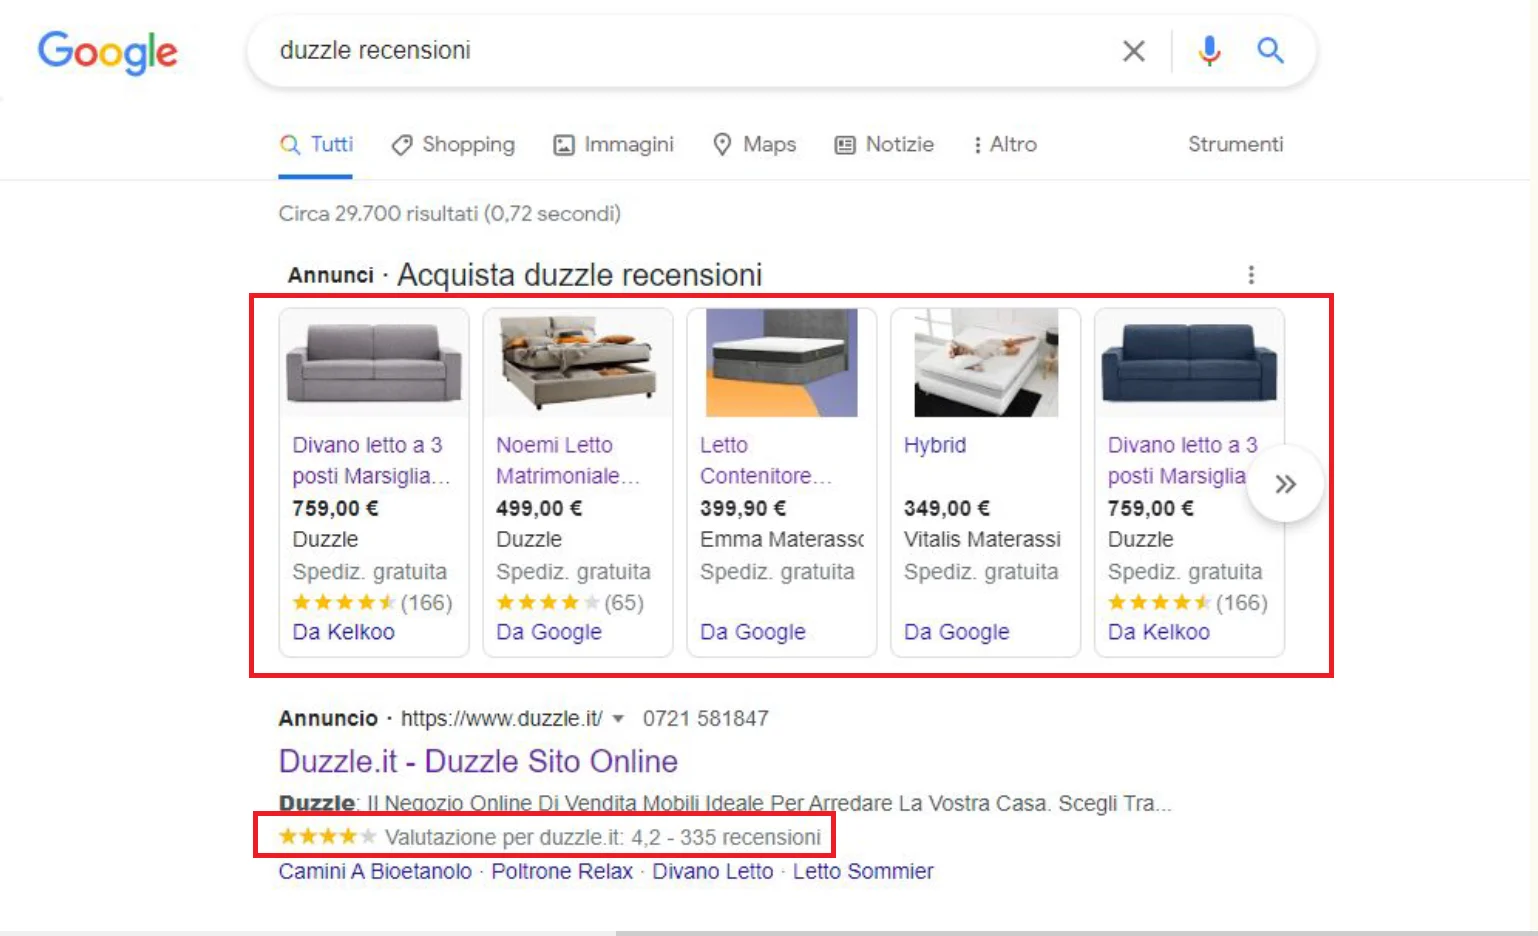1538x936 pixels.
Task: Go to the Maps tab
Action: (755, 145)
